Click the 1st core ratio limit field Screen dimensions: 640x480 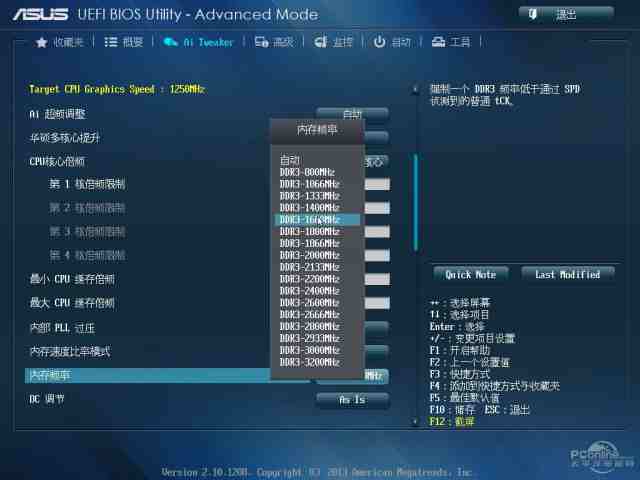(x=377, y=184)
